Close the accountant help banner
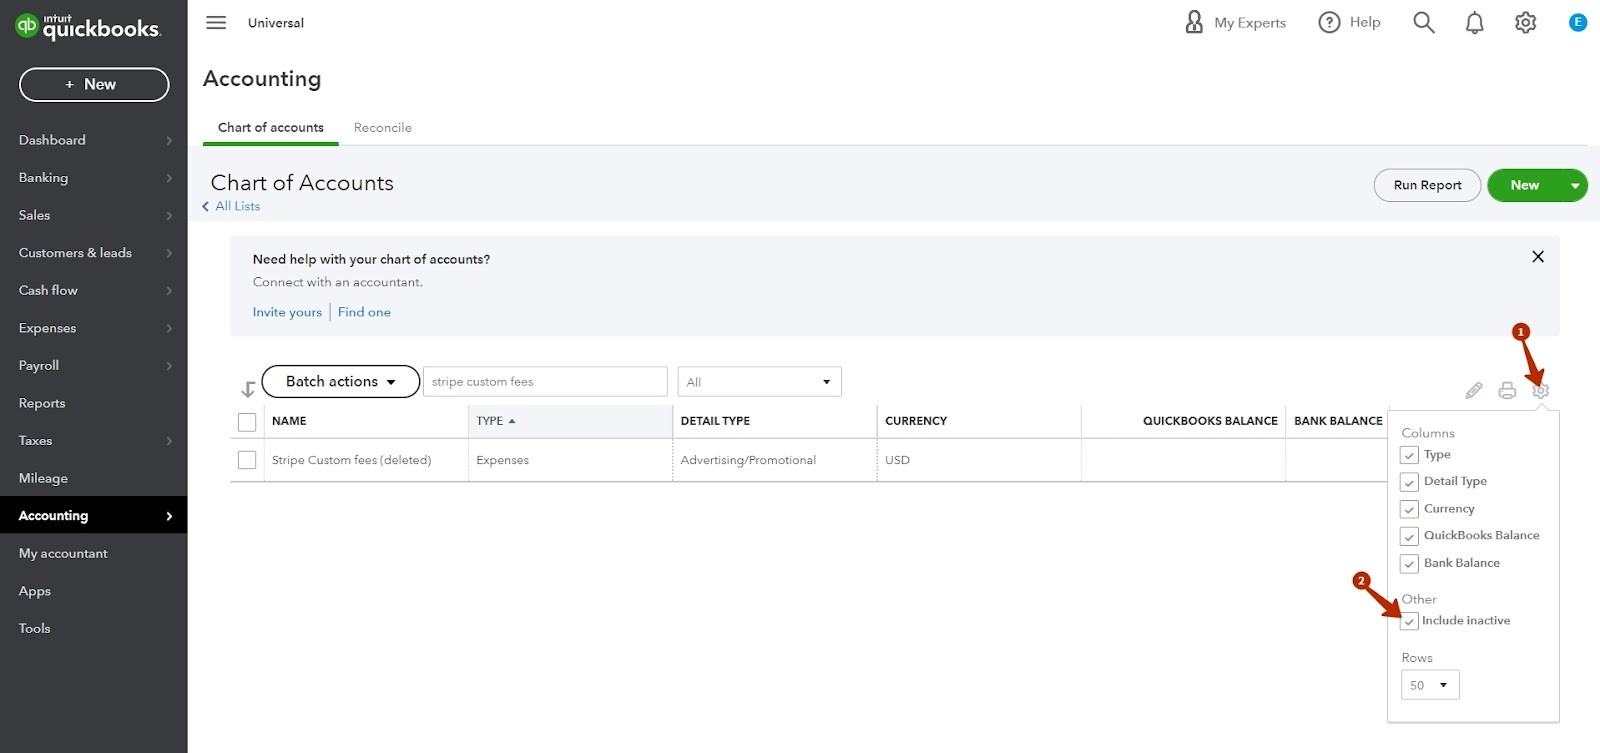Viewport: 1600px width, 753px height. (x=1538, y=257)
